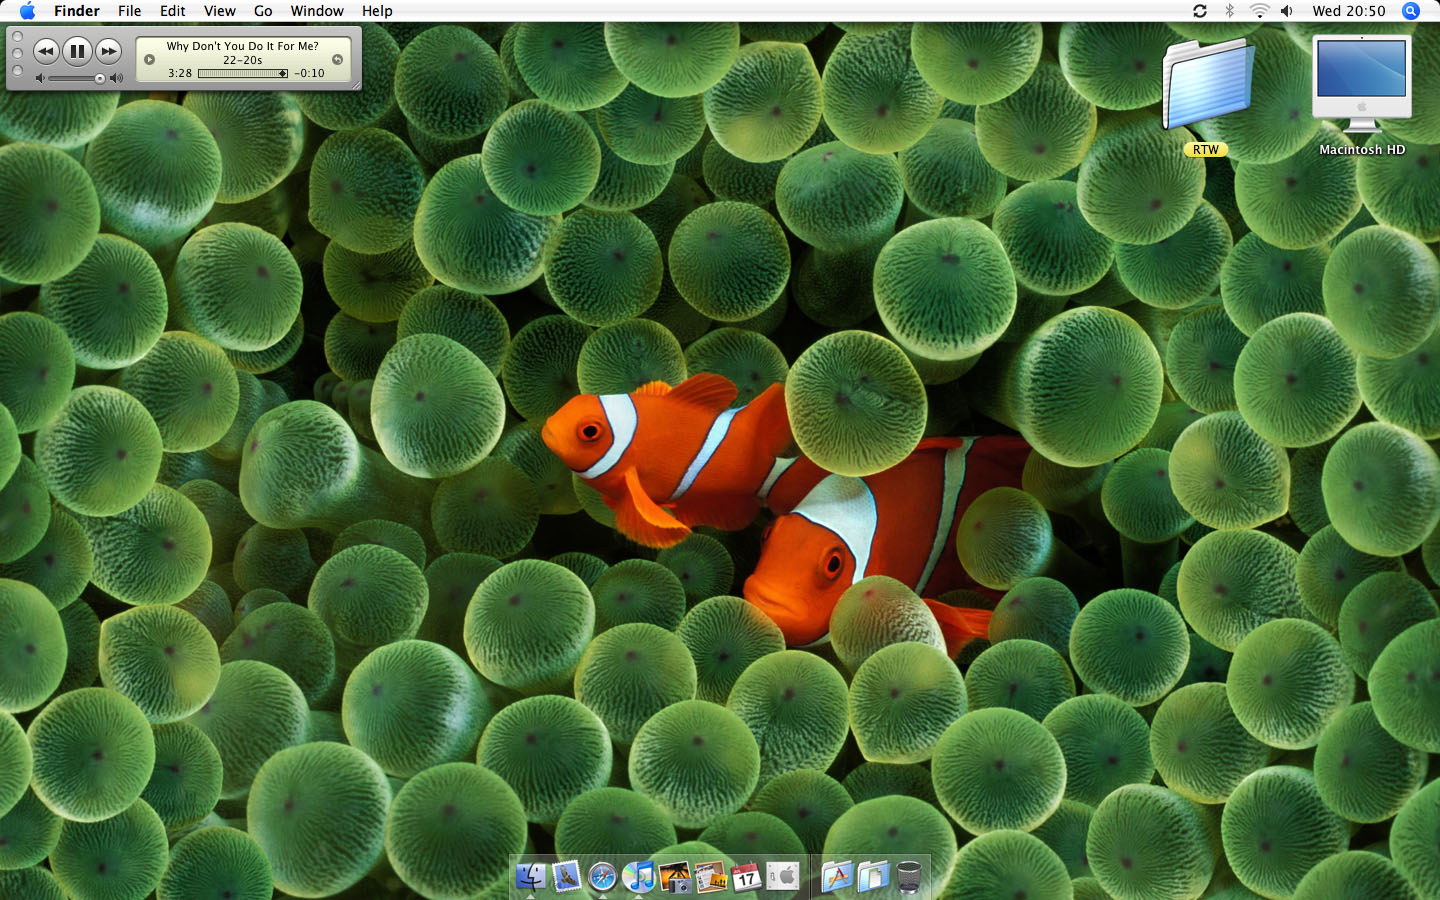Open Finder from the Dock

coord(531,877)
